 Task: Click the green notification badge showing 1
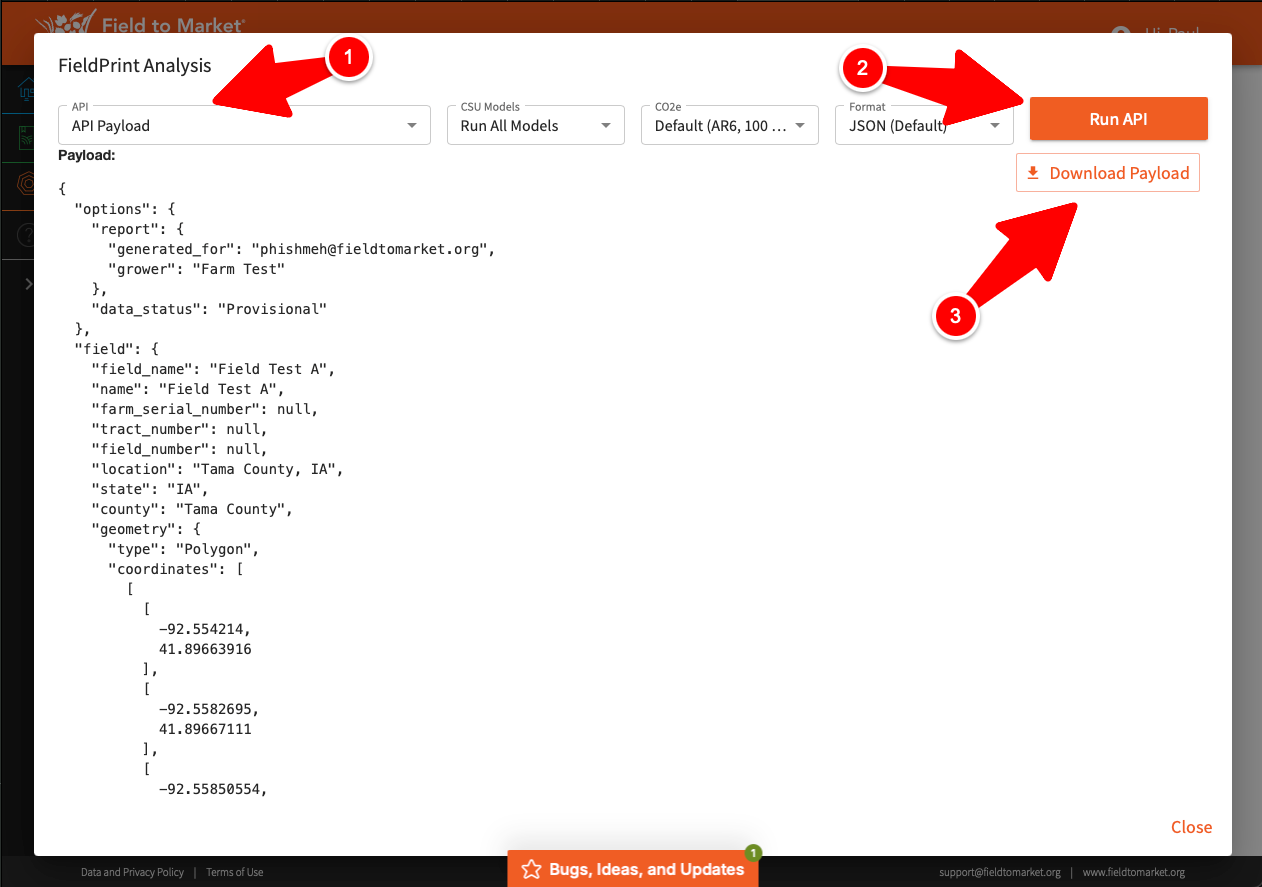pyautogui.click(x=753, y=853)
